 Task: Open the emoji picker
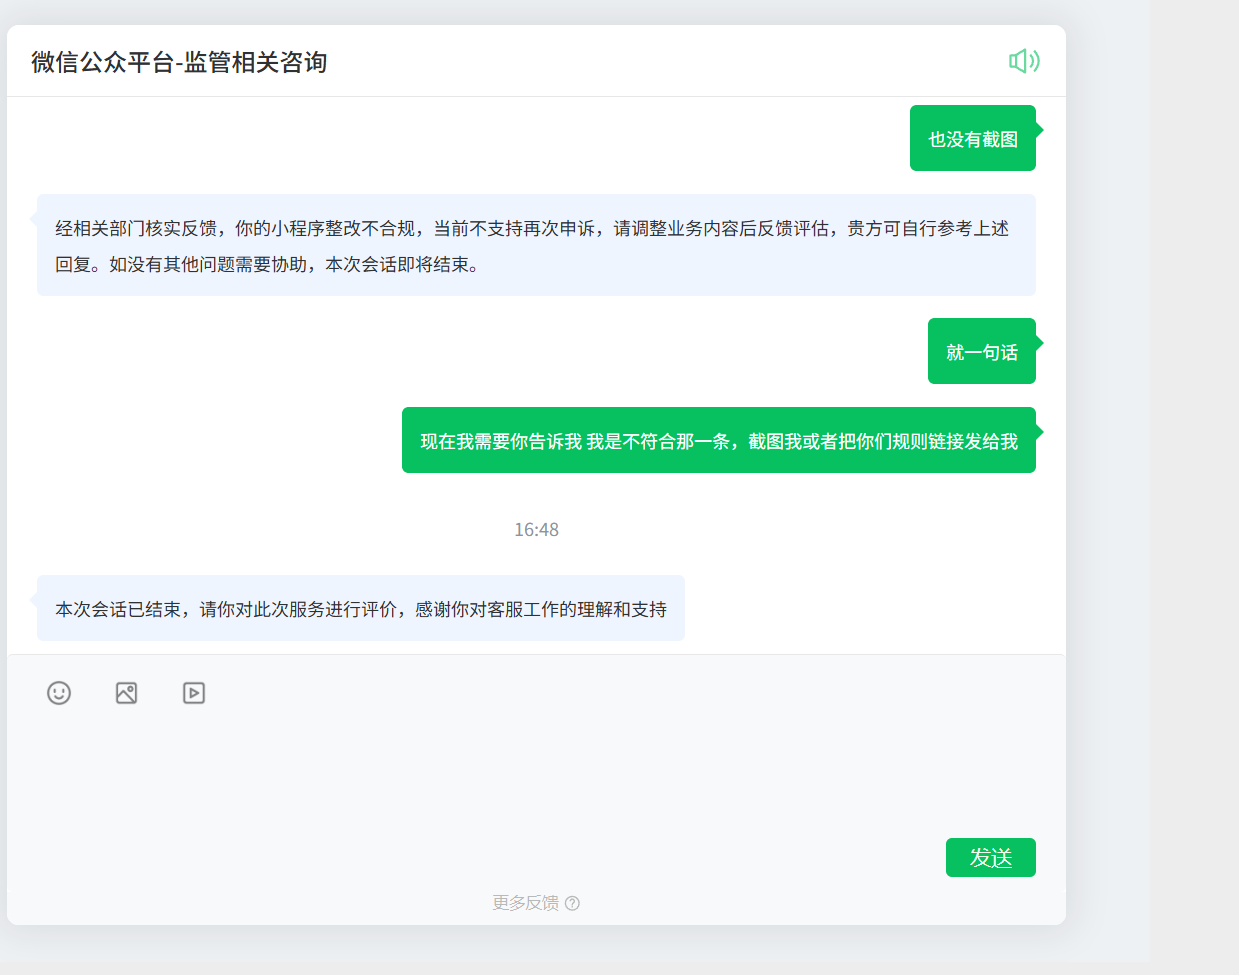point(59,693)
